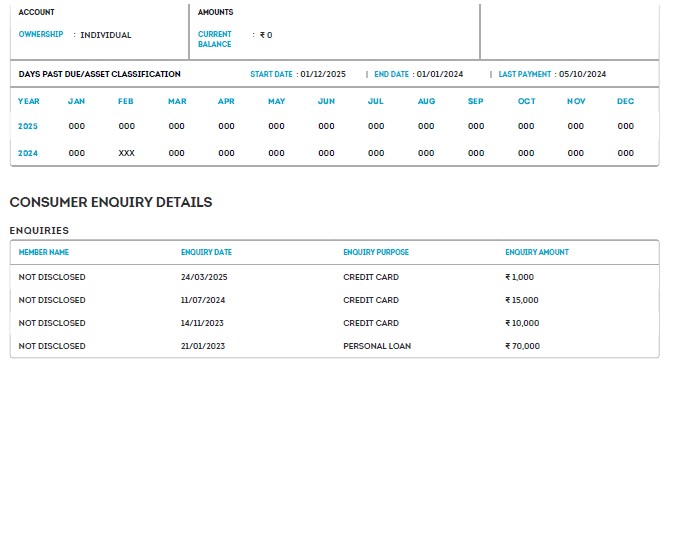Click the Last Payment date 05/10/2024

tap(582, 74)
